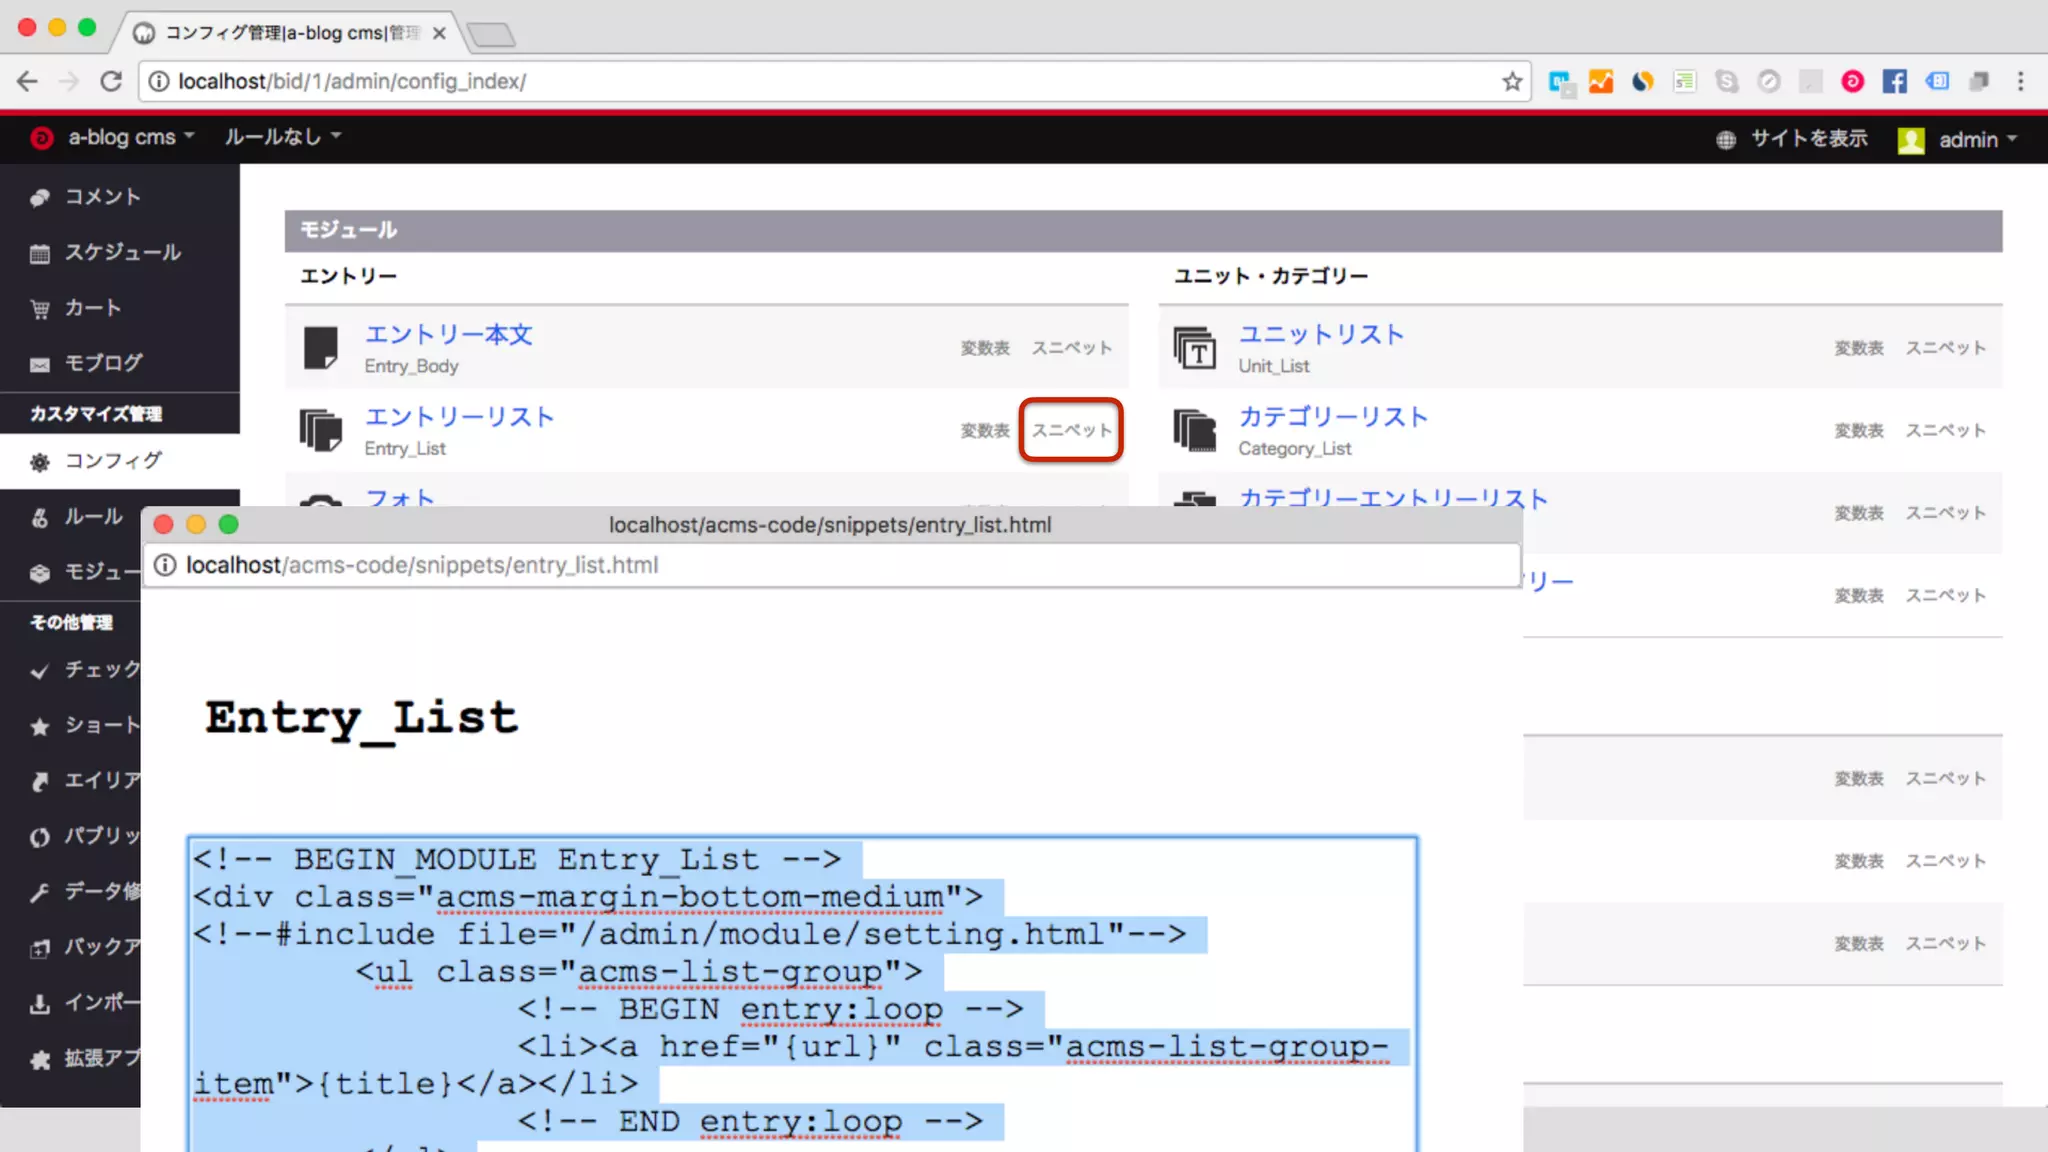Screen dimensions: 2048x1152
Task: Open the カート sidebar item
Action: pyautogui.click(x=92, y=308)
